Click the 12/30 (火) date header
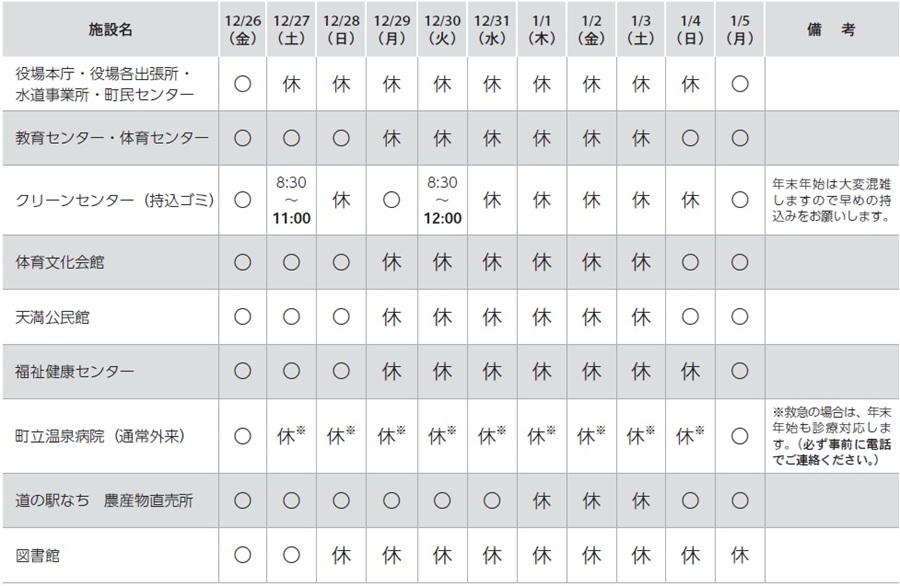The height and width of the screenshot is (586, 900). pos(441,30)
